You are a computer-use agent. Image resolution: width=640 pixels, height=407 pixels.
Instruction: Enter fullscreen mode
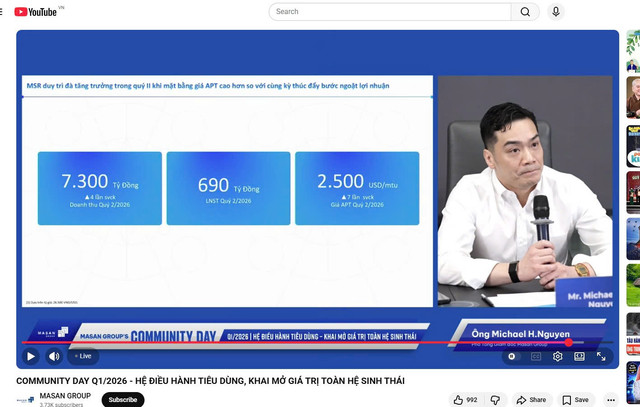point(601,356)
